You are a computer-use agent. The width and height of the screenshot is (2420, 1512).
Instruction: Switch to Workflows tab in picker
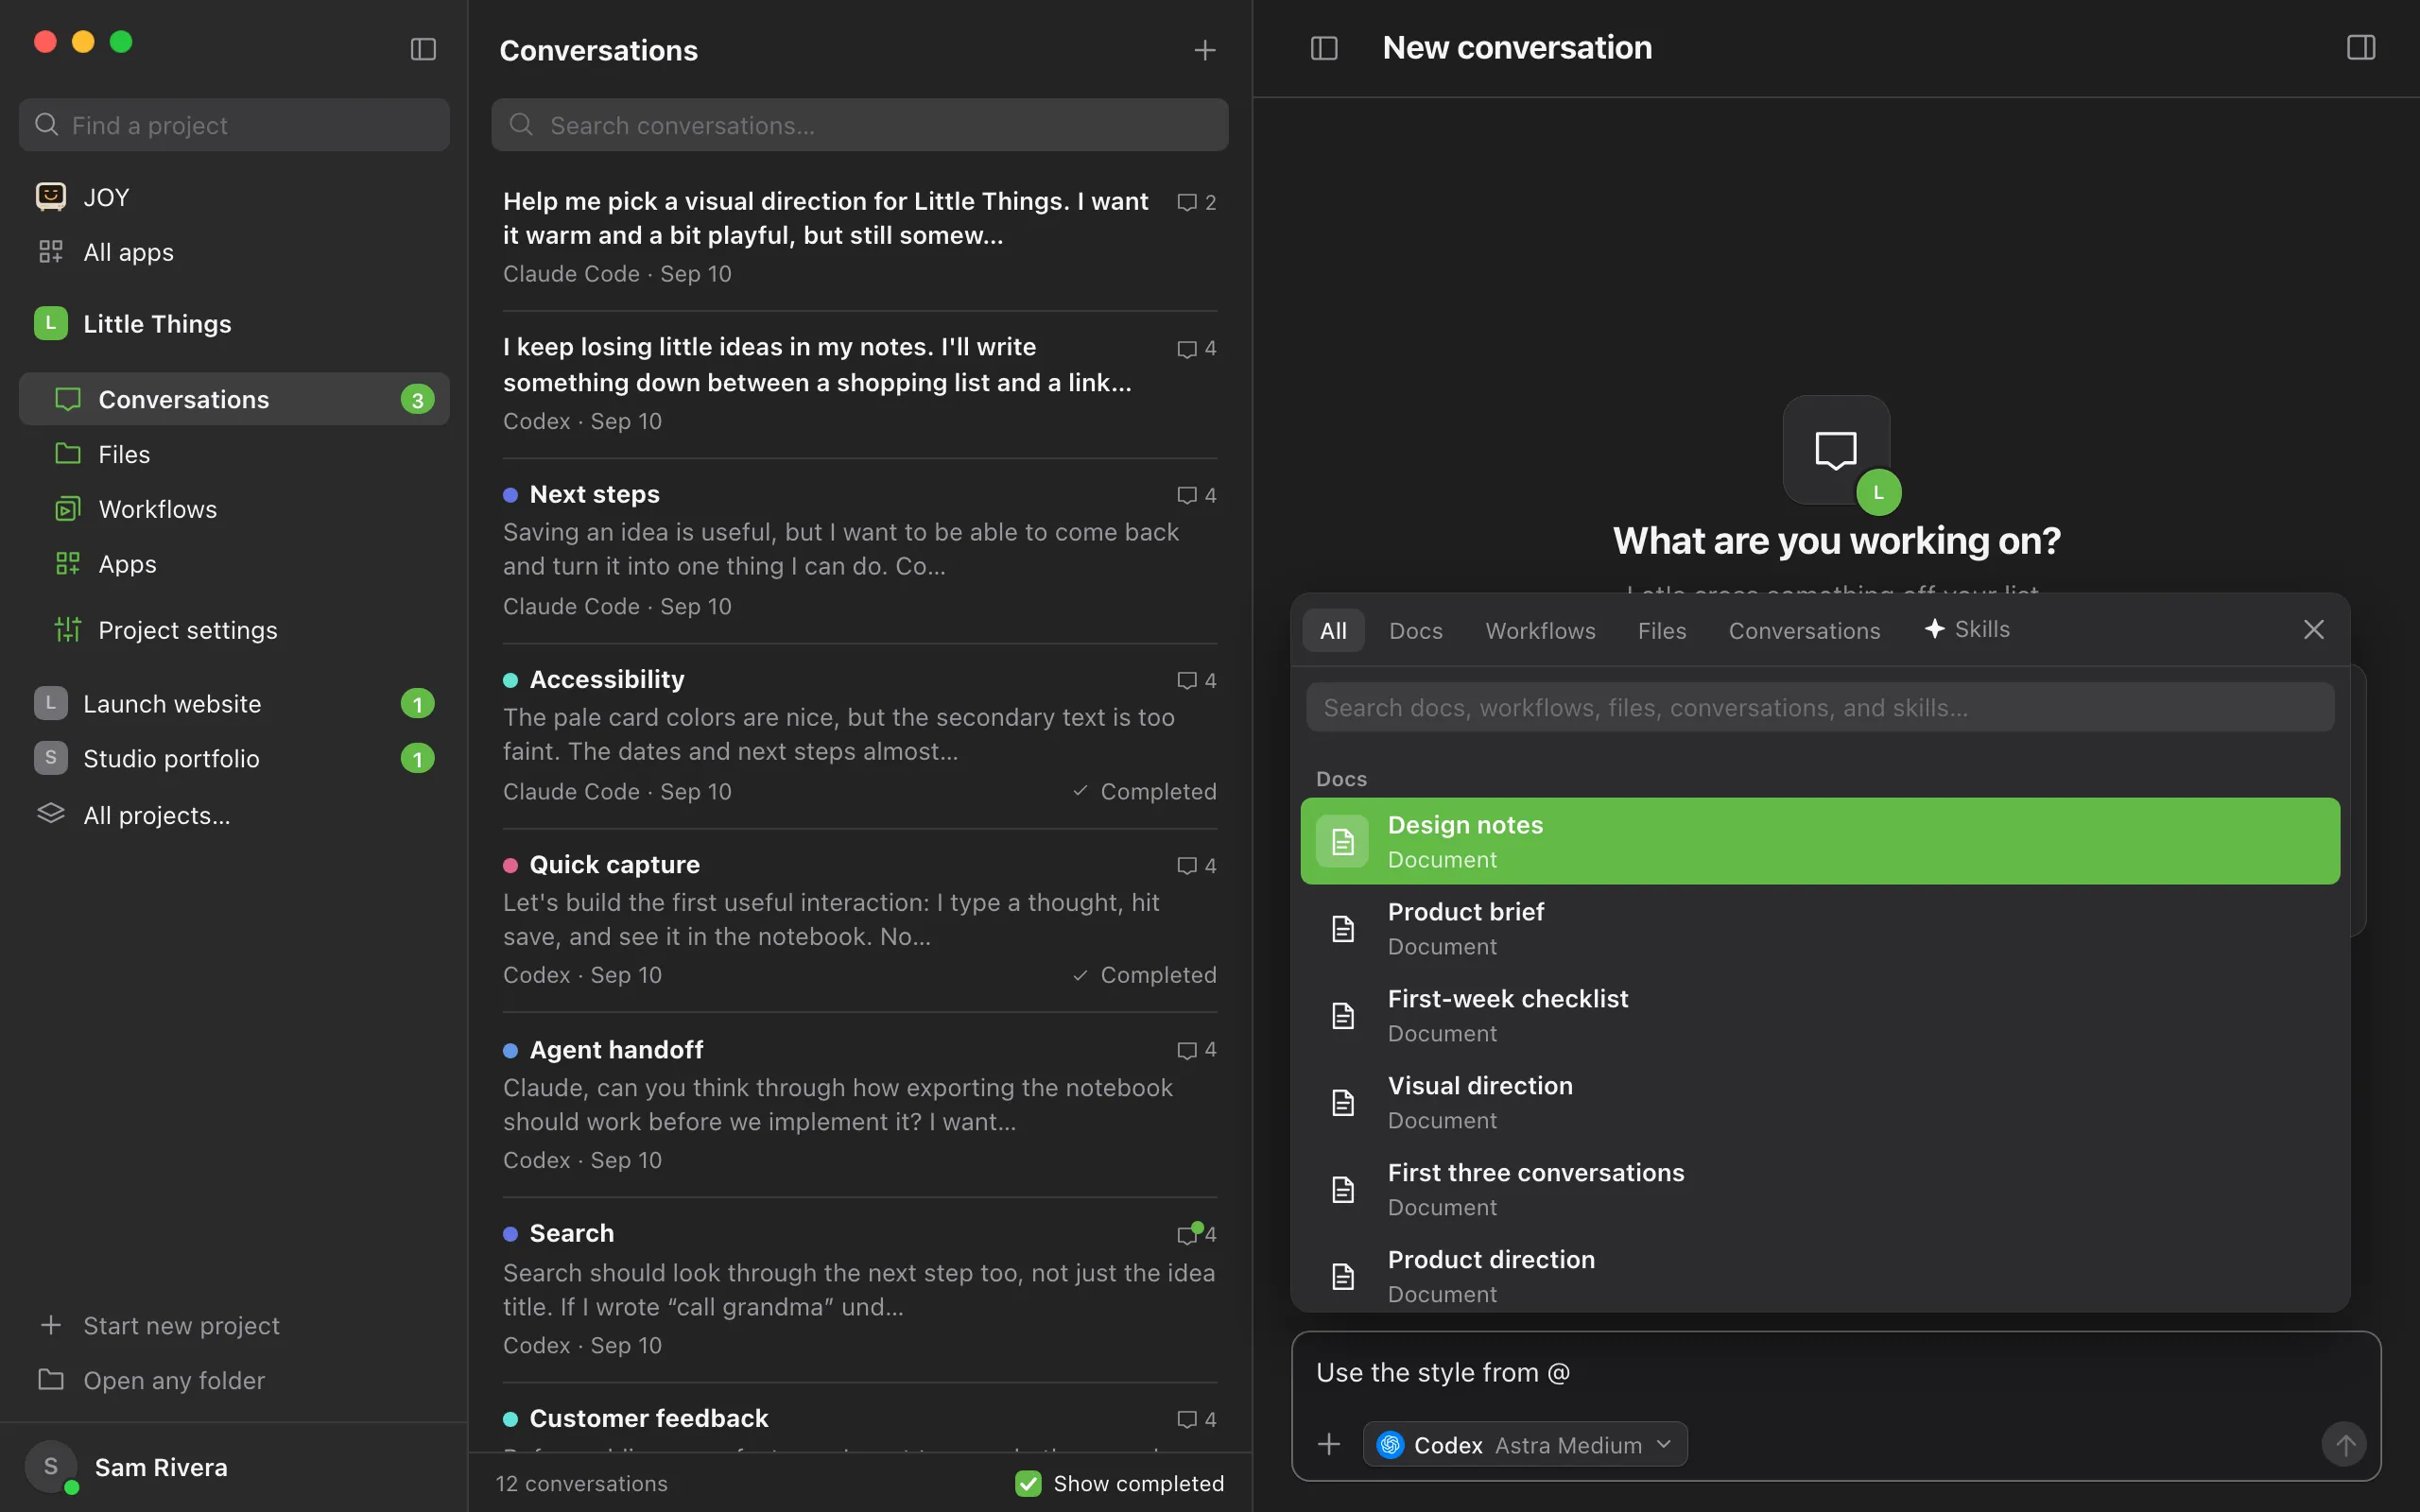click(1540, 631)
